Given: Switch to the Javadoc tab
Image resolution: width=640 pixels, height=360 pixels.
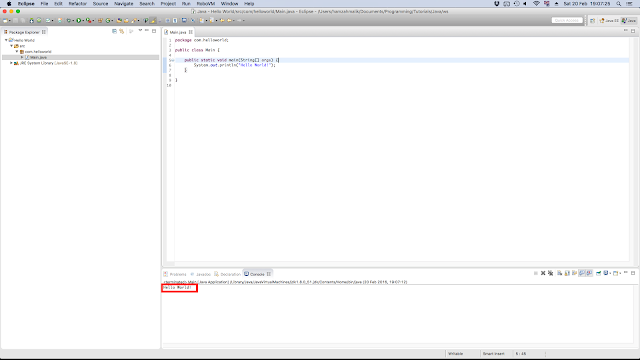Looking at the screenshot, I should (x=200, y=274).
